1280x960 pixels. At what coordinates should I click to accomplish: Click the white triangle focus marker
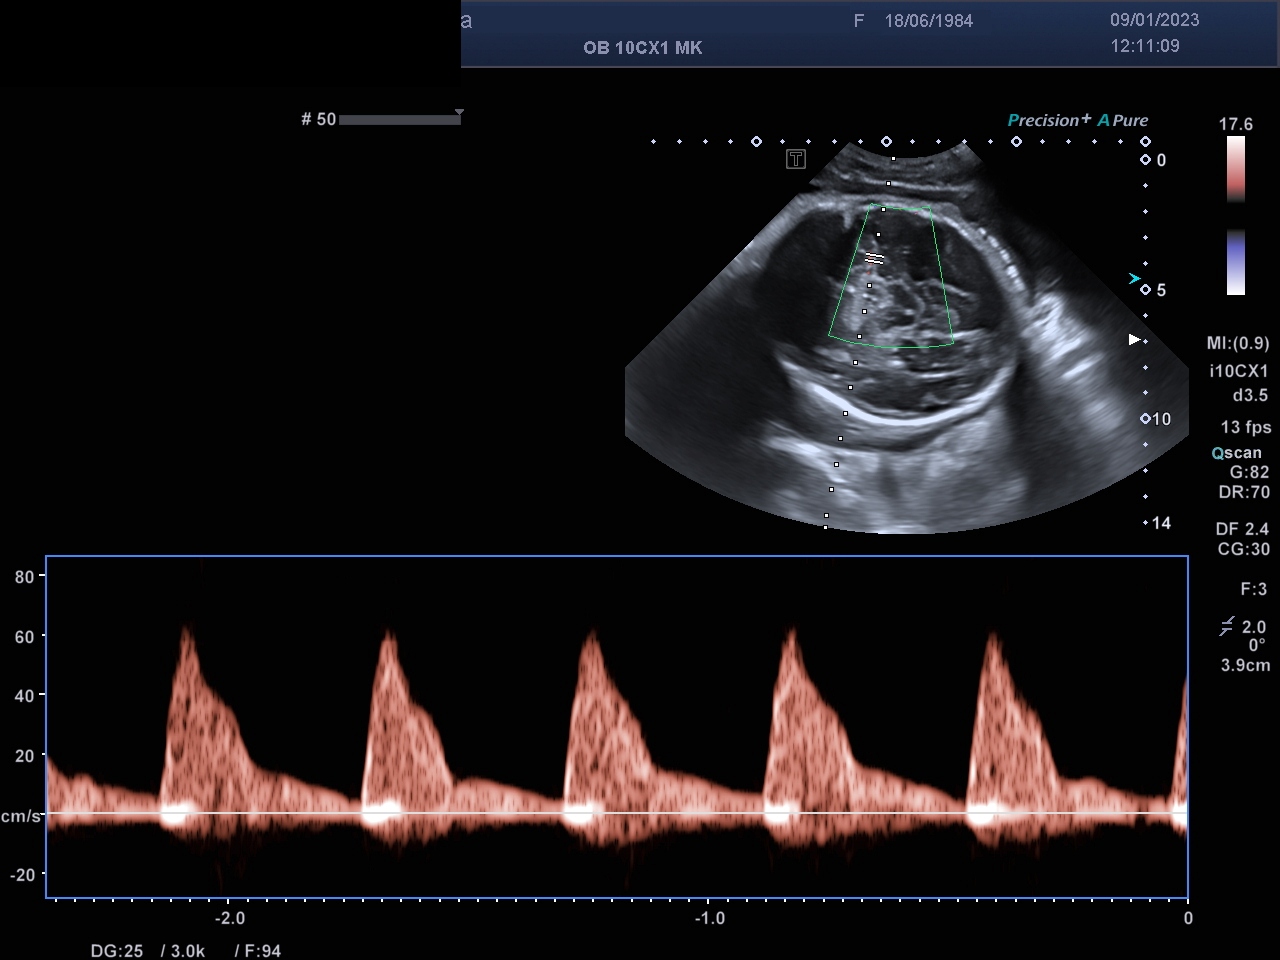click(x=1134, y=340)
